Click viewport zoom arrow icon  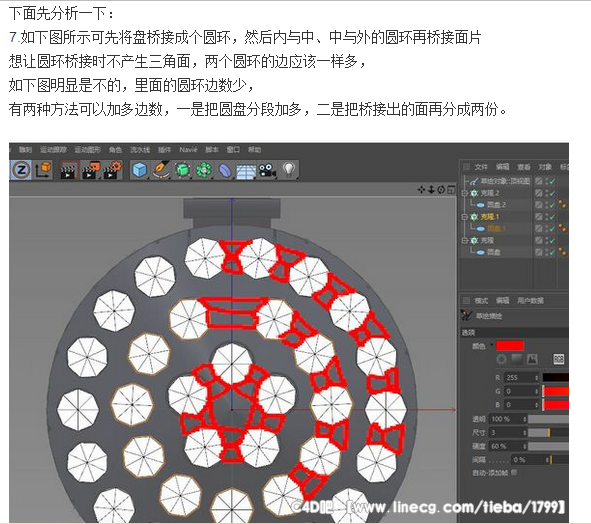click(x=431, y=190)
